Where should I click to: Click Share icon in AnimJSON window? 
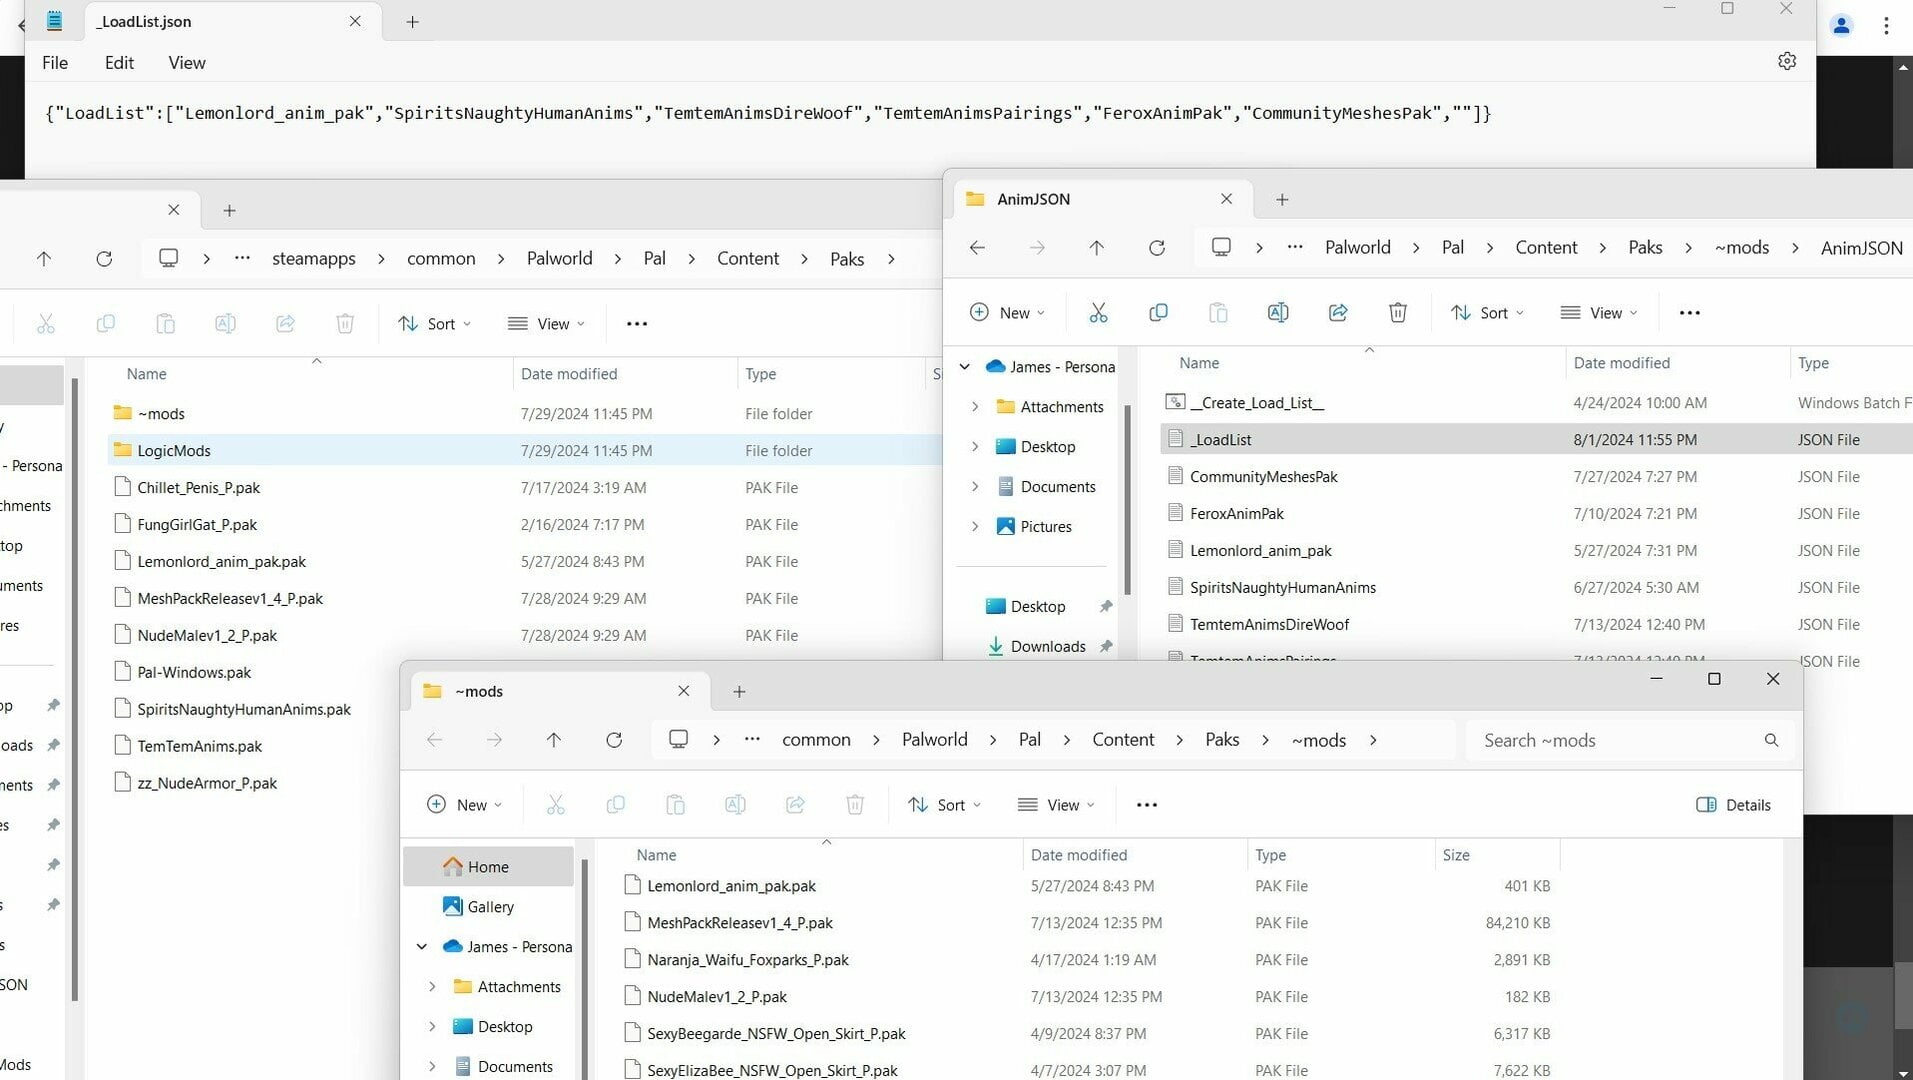point(1338,313)
